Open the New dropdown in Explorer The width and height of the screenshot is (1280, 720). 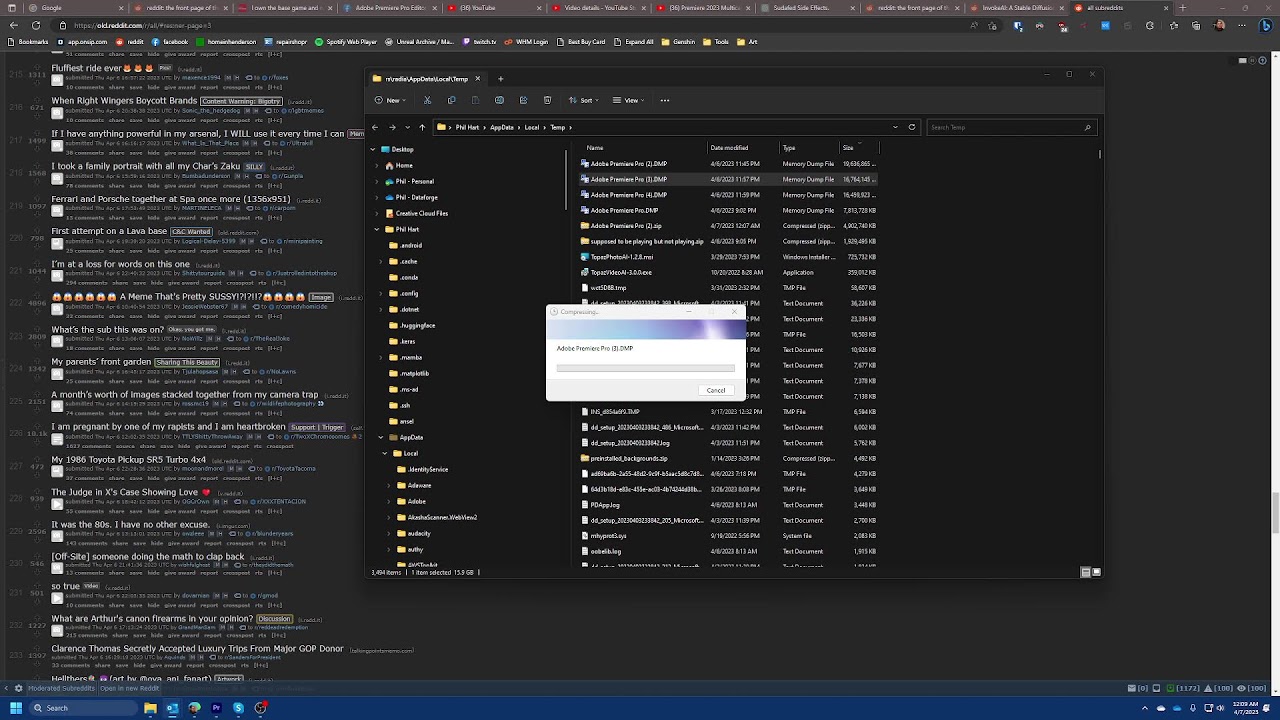(x=392, y=100)
